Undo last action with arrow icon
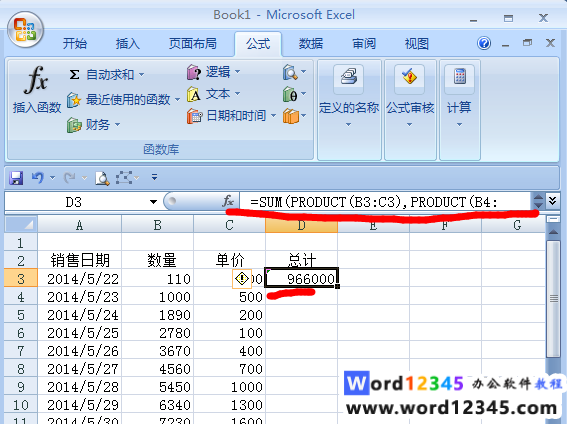 [38, 177]
